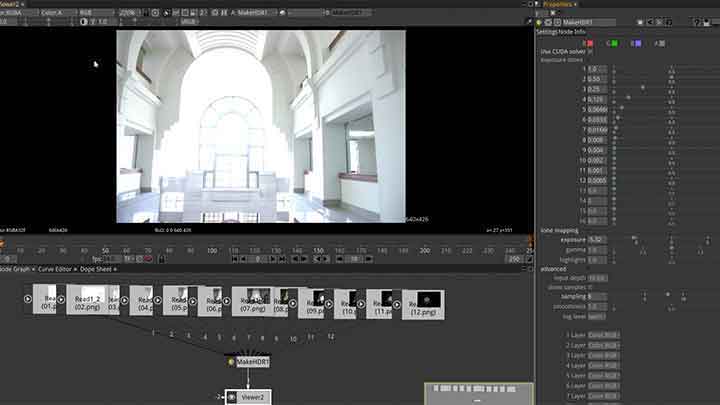Toggle the red channel checkbox
This screenshot has width=720, height=405.
pyautogui.click(x=590, y=43)
